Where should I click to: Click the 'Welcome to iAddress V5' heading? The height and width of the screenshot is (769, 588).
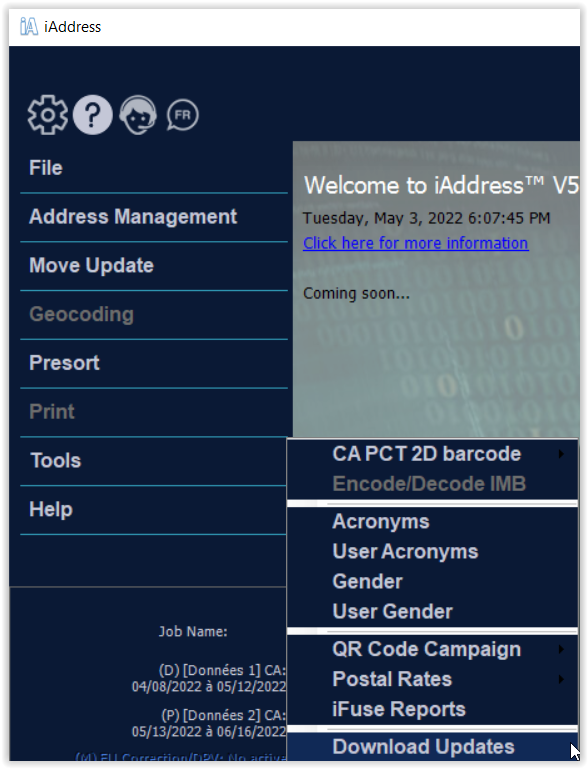tap(441, 186)
